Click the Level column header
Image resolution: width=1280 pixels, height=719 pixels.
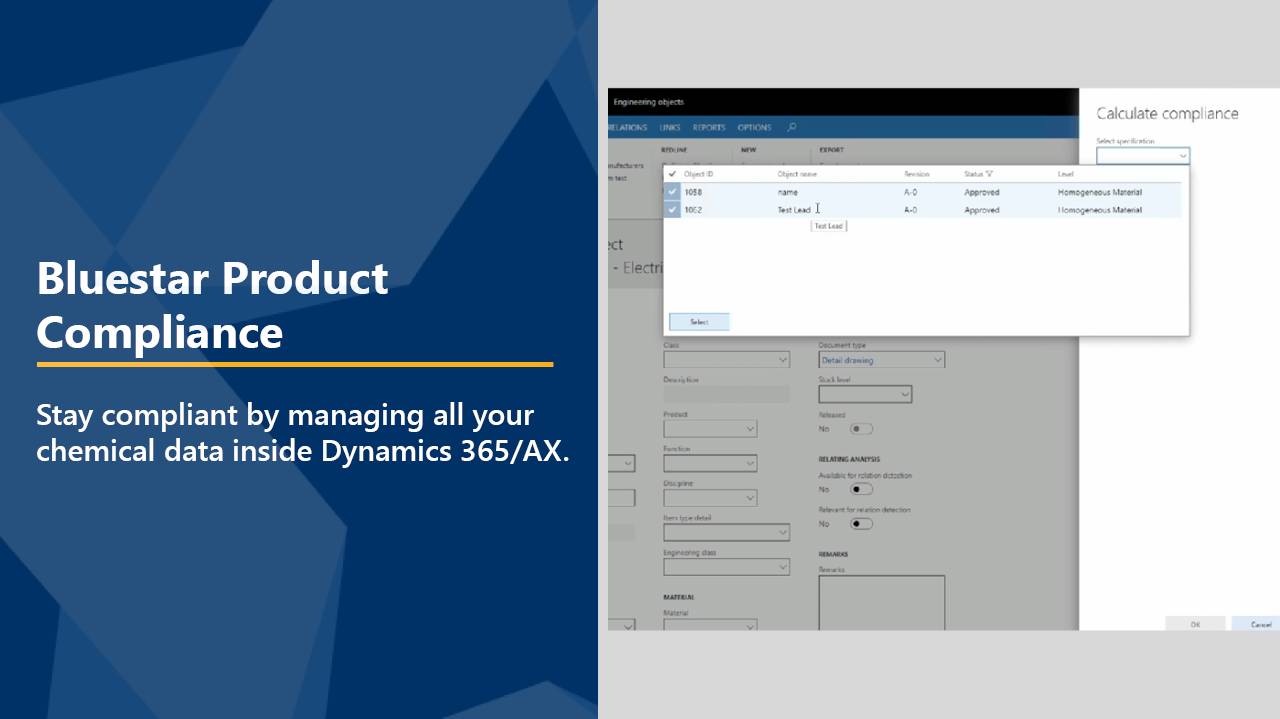click(x=1066, y=174)
